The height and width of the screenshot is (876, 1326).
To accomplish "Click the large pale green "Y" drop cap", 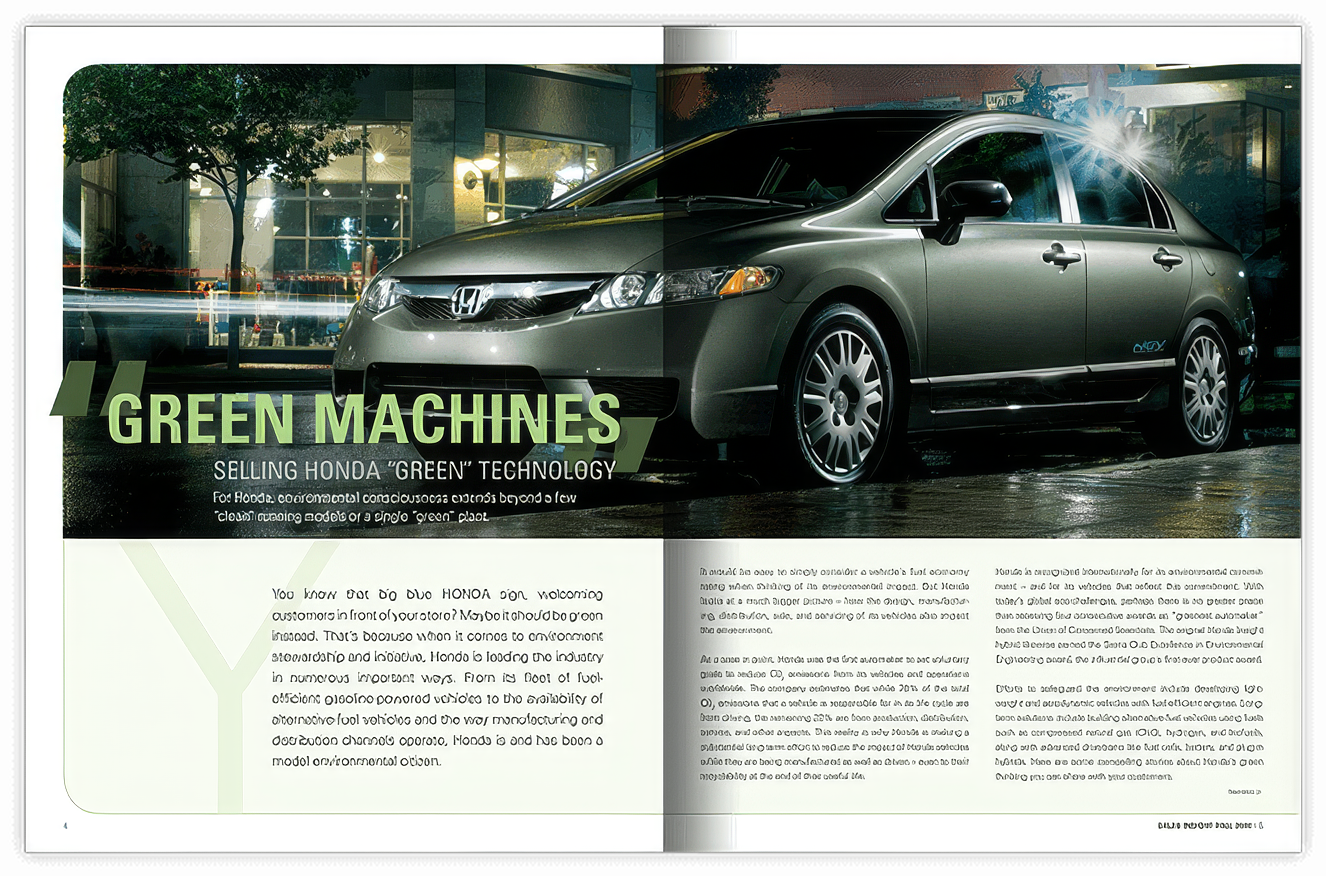I will point(230,676).
